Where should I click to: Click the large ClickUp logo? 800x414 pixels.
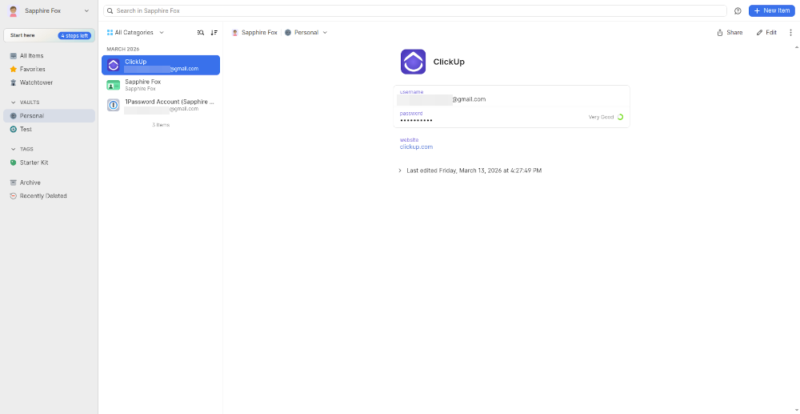(x=413, y=62)
